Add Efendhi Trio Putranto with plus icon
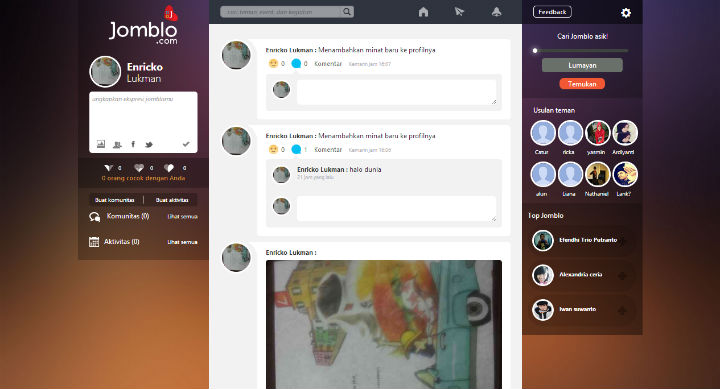This screenshot has height=389, width=720. click(623, 241)
